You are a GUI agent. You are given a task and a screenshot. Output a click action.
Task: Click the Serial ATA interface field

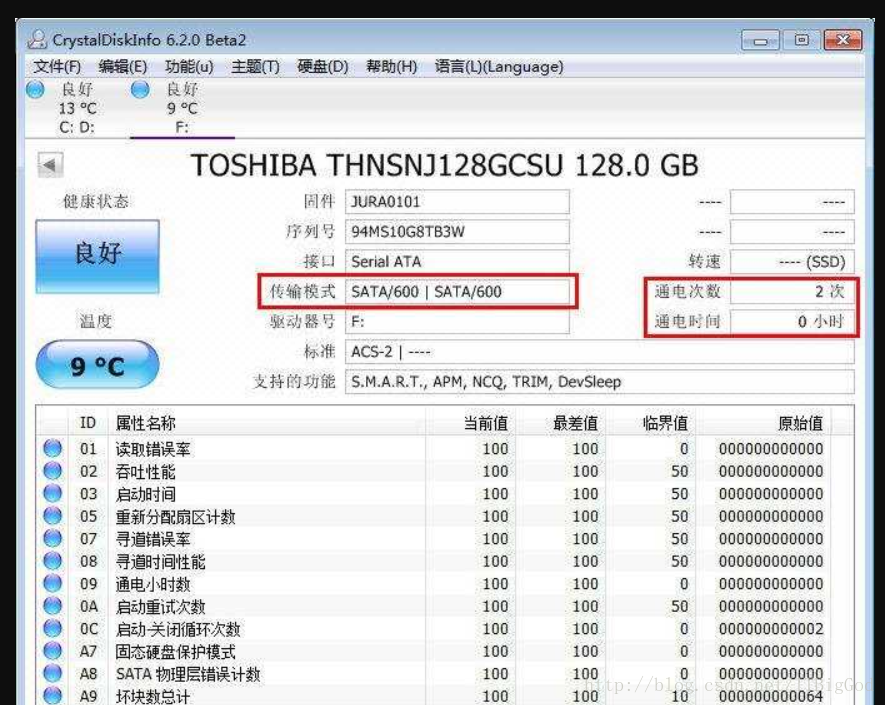coord(457,261)
